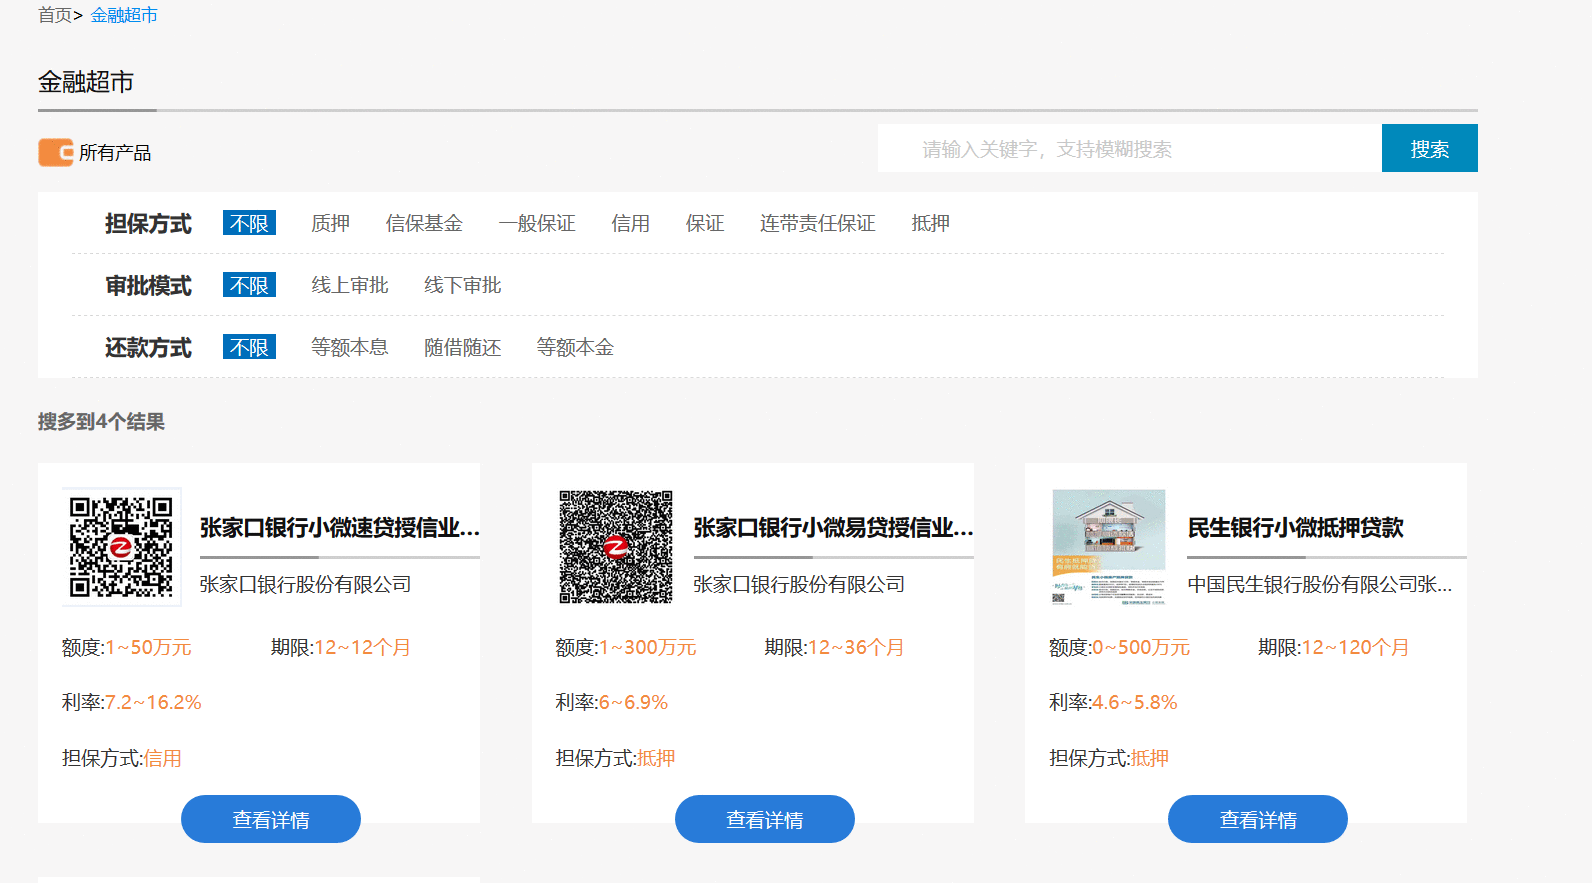Focus the keyword search input field
The height and width of the screenshot is (883, 1592).
tap(1130, 148)
